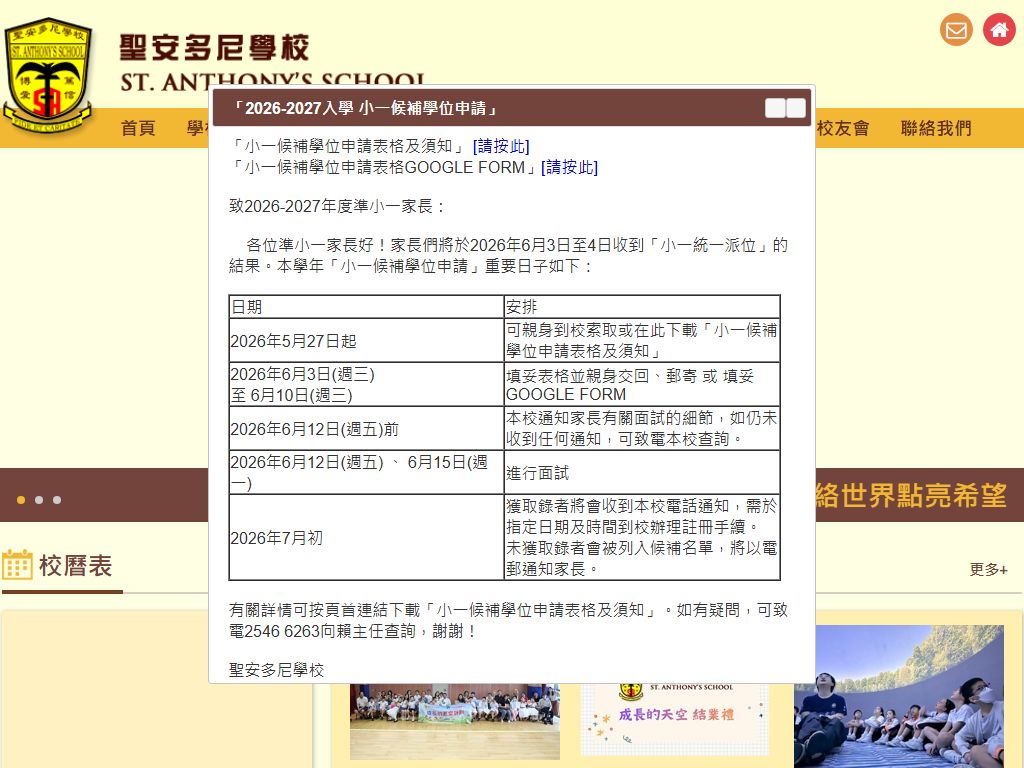Open 請按此 link for GOOGLE FORM

pos(569,167)
